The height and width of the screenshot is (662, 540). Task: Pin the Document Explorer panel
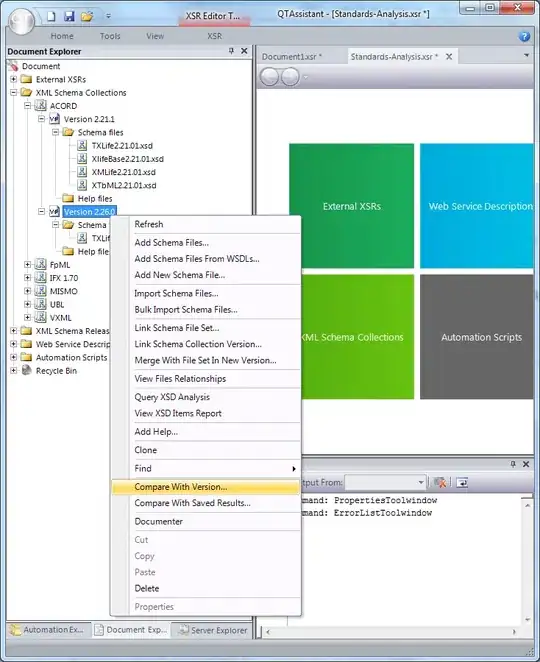coord(231,51)
